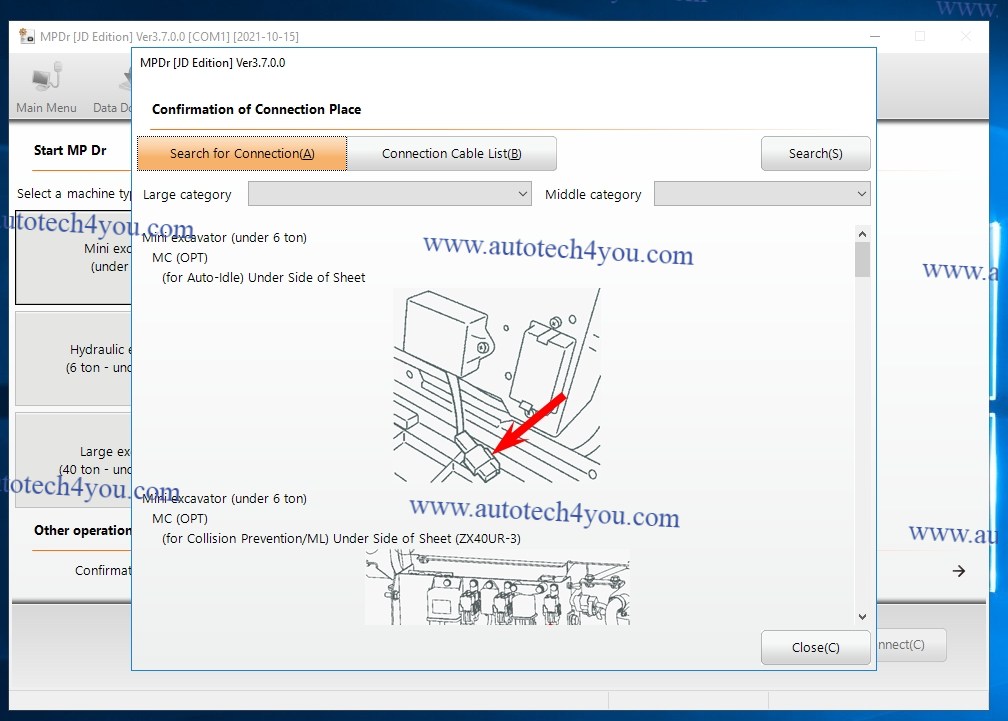Click the scrollbar down arrow in results list
The height and width of the screenshot is (721, 1008).
coord(862,617)
